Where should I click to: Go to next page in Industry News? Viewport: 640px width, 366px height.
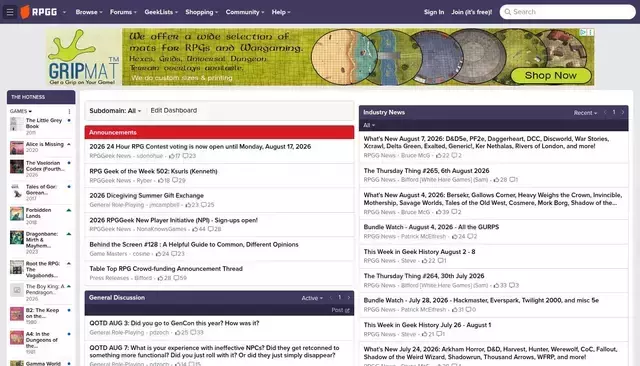622,112
